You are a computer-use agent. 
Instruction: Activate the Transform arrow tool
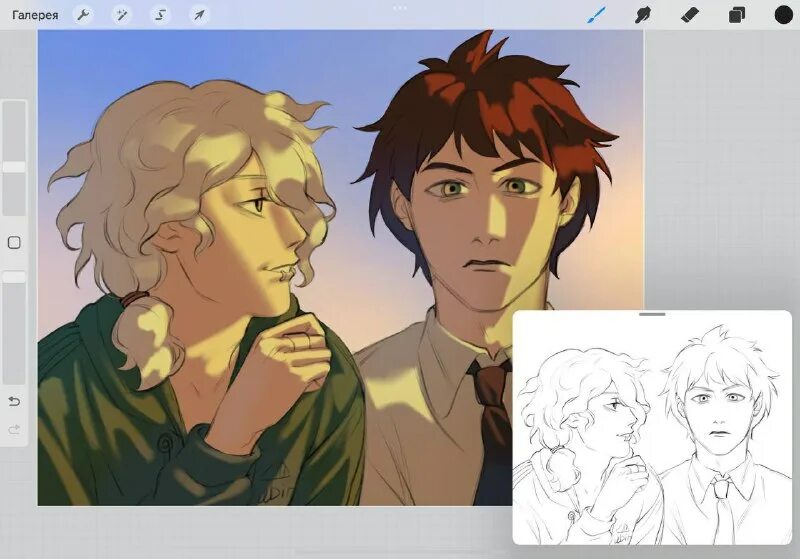(199, 15)
